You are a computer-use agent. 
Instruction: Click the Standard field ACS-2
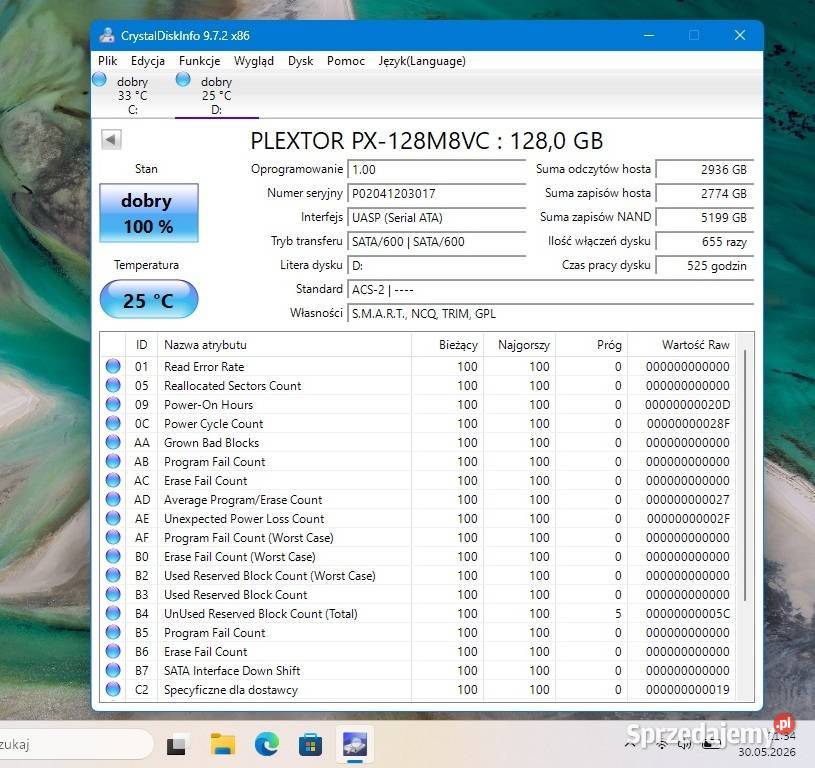[550, 289]
